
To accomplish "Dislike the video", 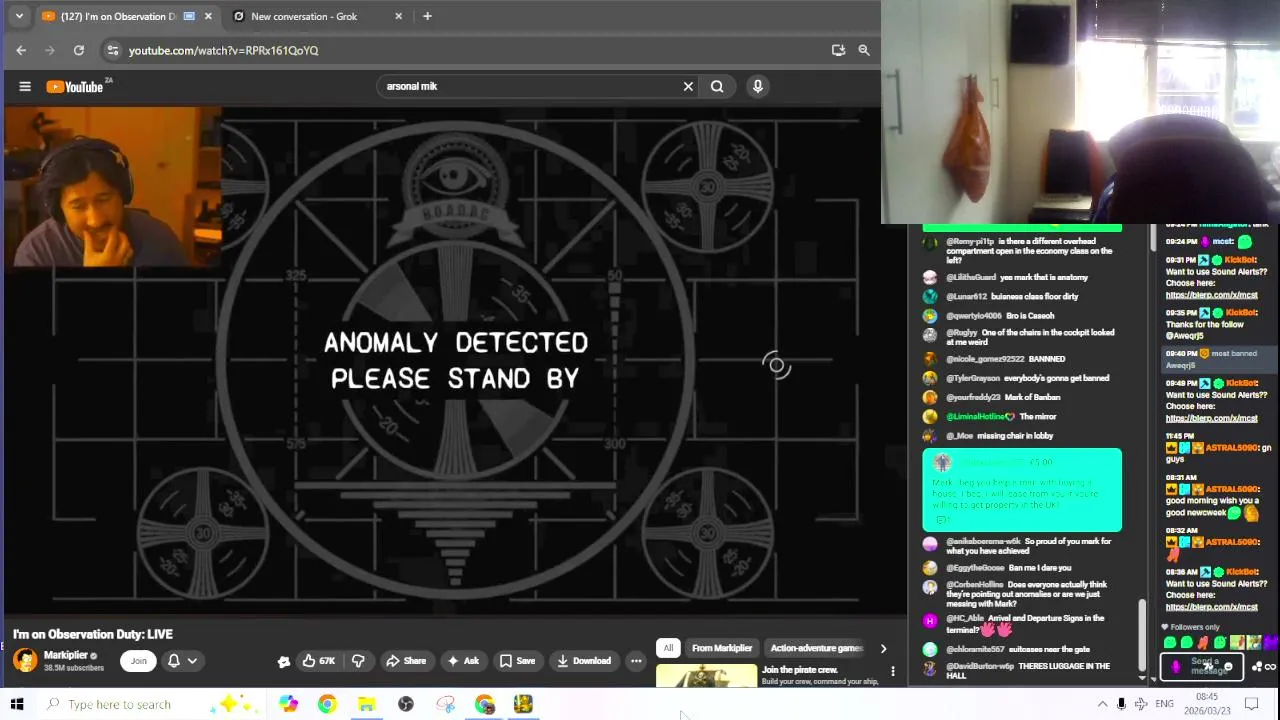I will tap(358, 661).
